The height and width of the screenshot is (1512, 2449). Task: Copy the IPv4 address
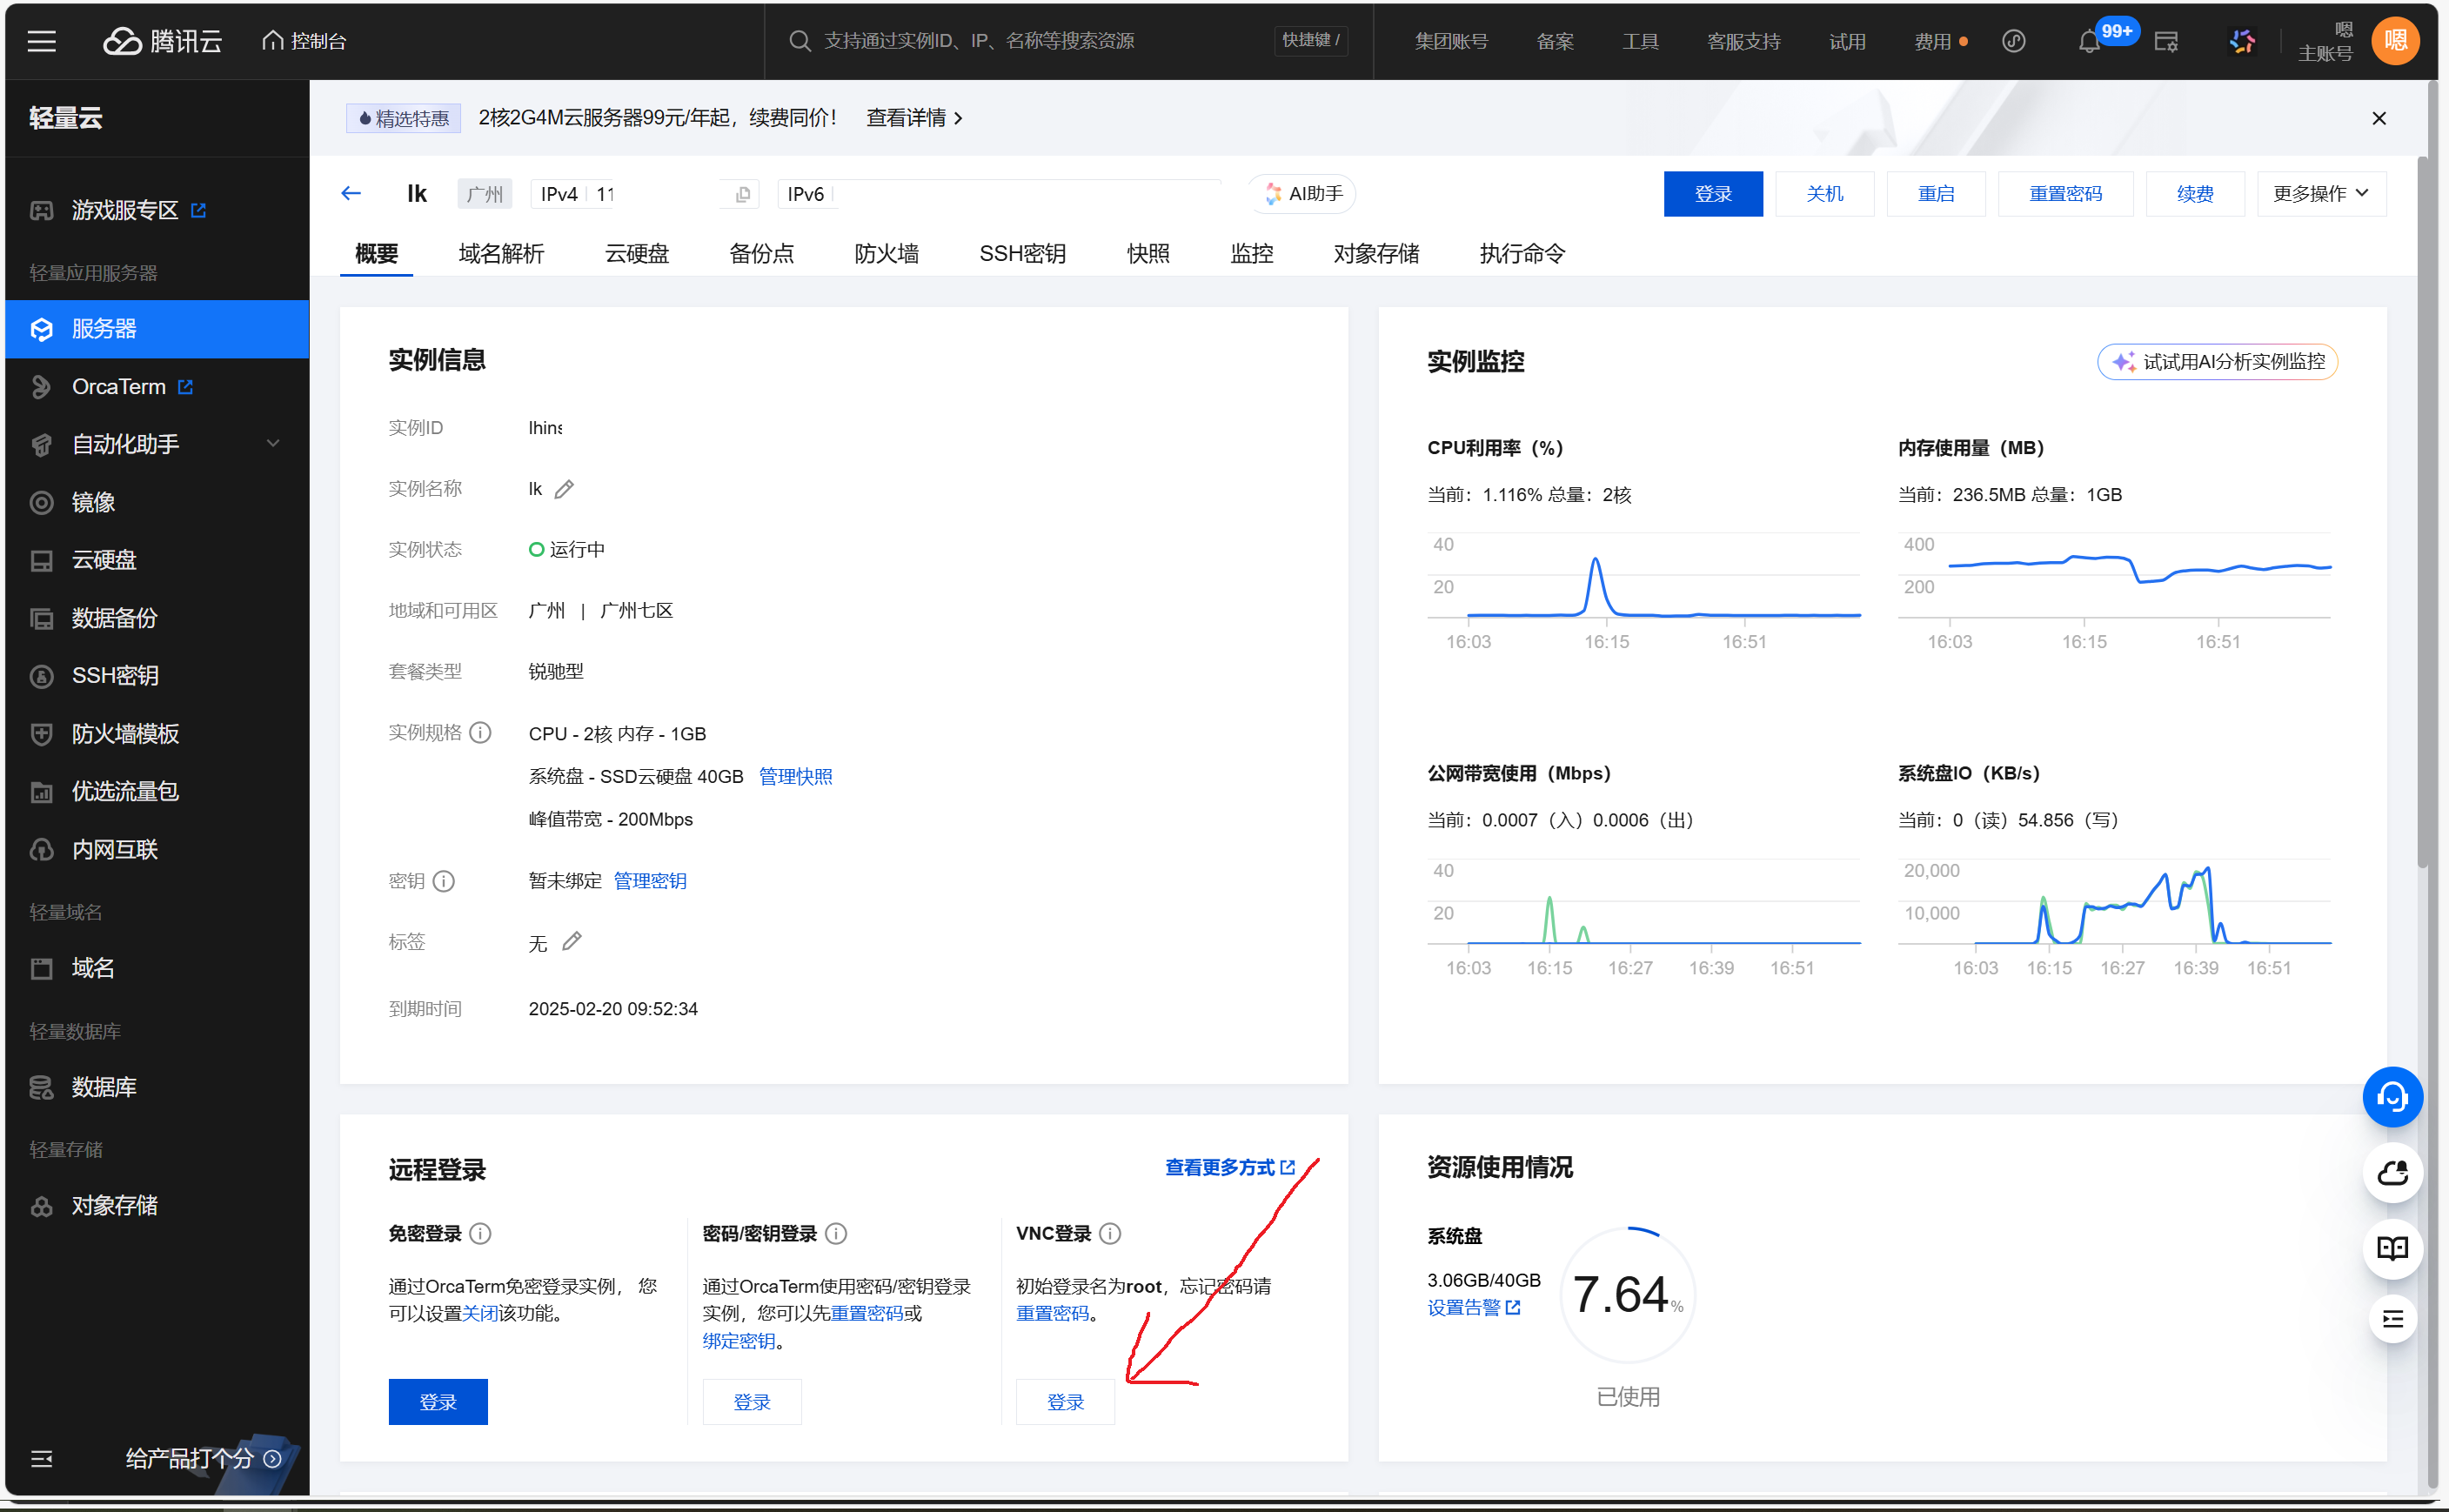(742, 194)
